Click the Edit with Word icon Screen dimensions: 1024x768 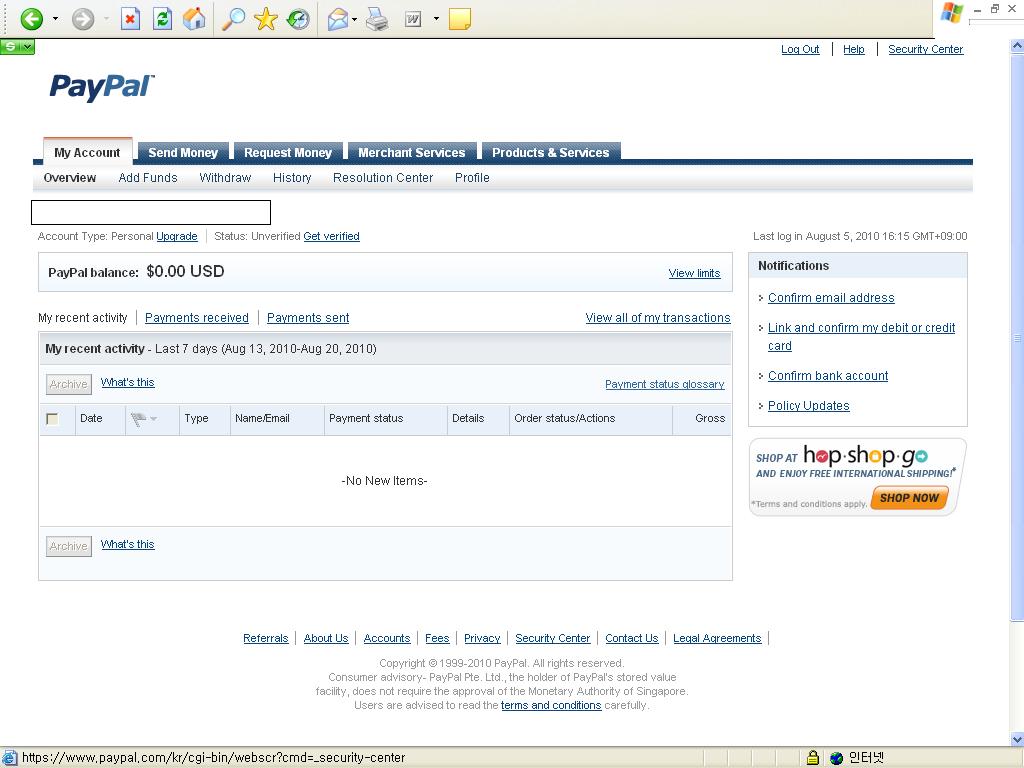click(x=413, y=20)
